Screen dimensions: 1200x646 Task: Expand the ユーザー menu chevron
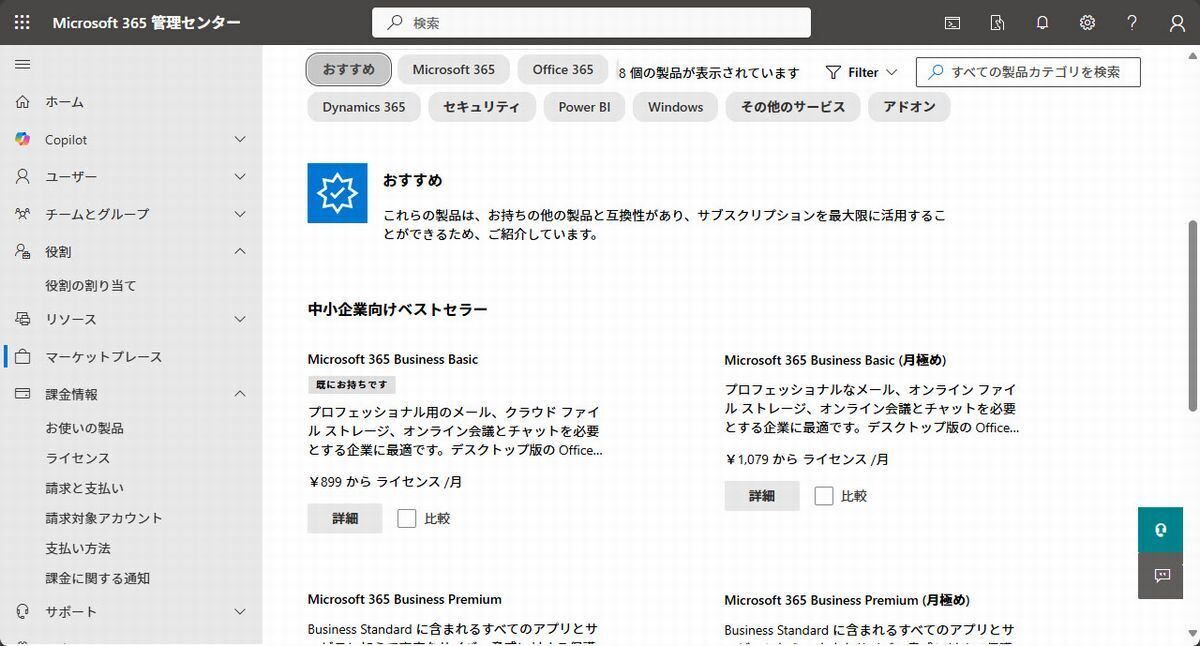pos(240,177)
